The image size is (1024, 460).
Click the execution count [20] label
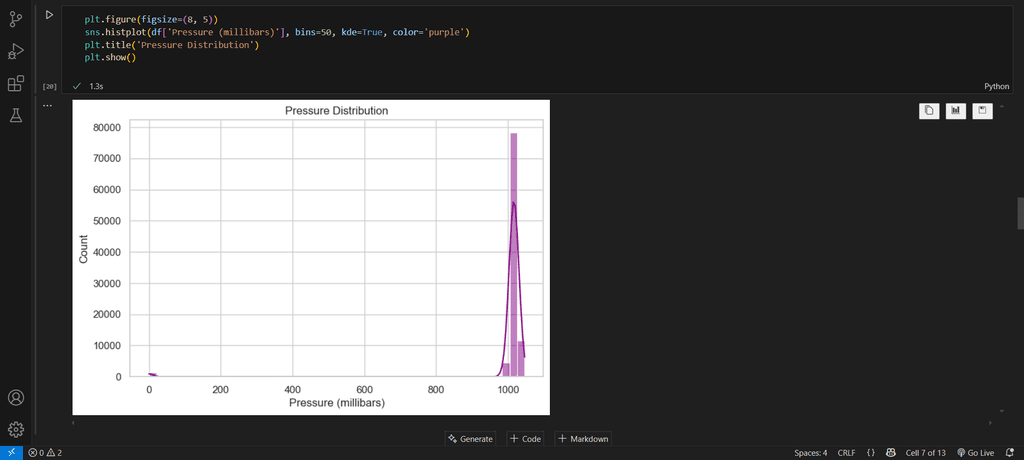point(50,86)
